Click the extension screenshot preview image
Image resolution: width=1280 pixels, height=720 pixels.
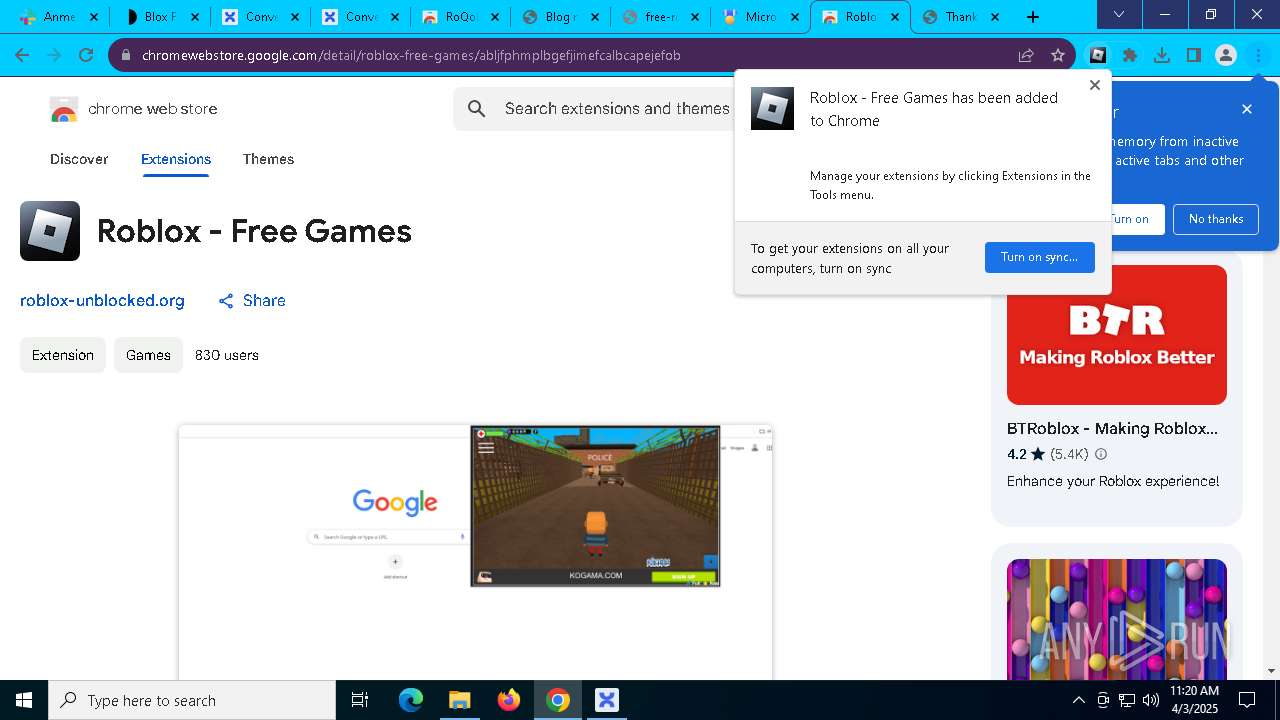(476, 552)
